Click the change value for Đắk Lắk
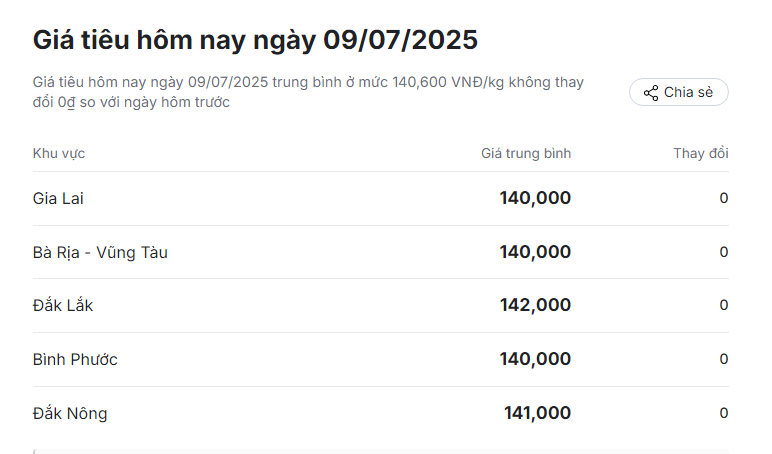This screenshot has height=454, width=772. [x=724, y=305]
